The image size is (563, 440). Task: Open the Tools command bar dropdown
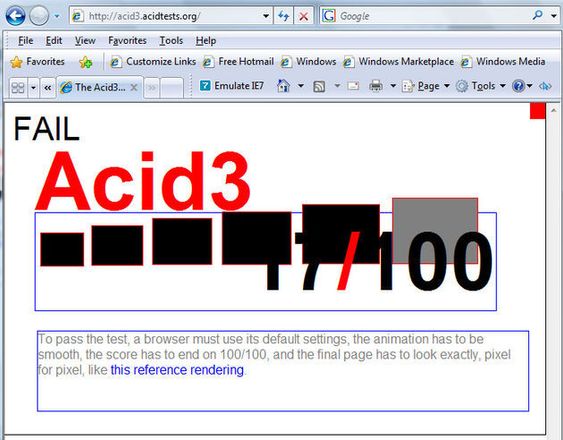tap(481, 86)
